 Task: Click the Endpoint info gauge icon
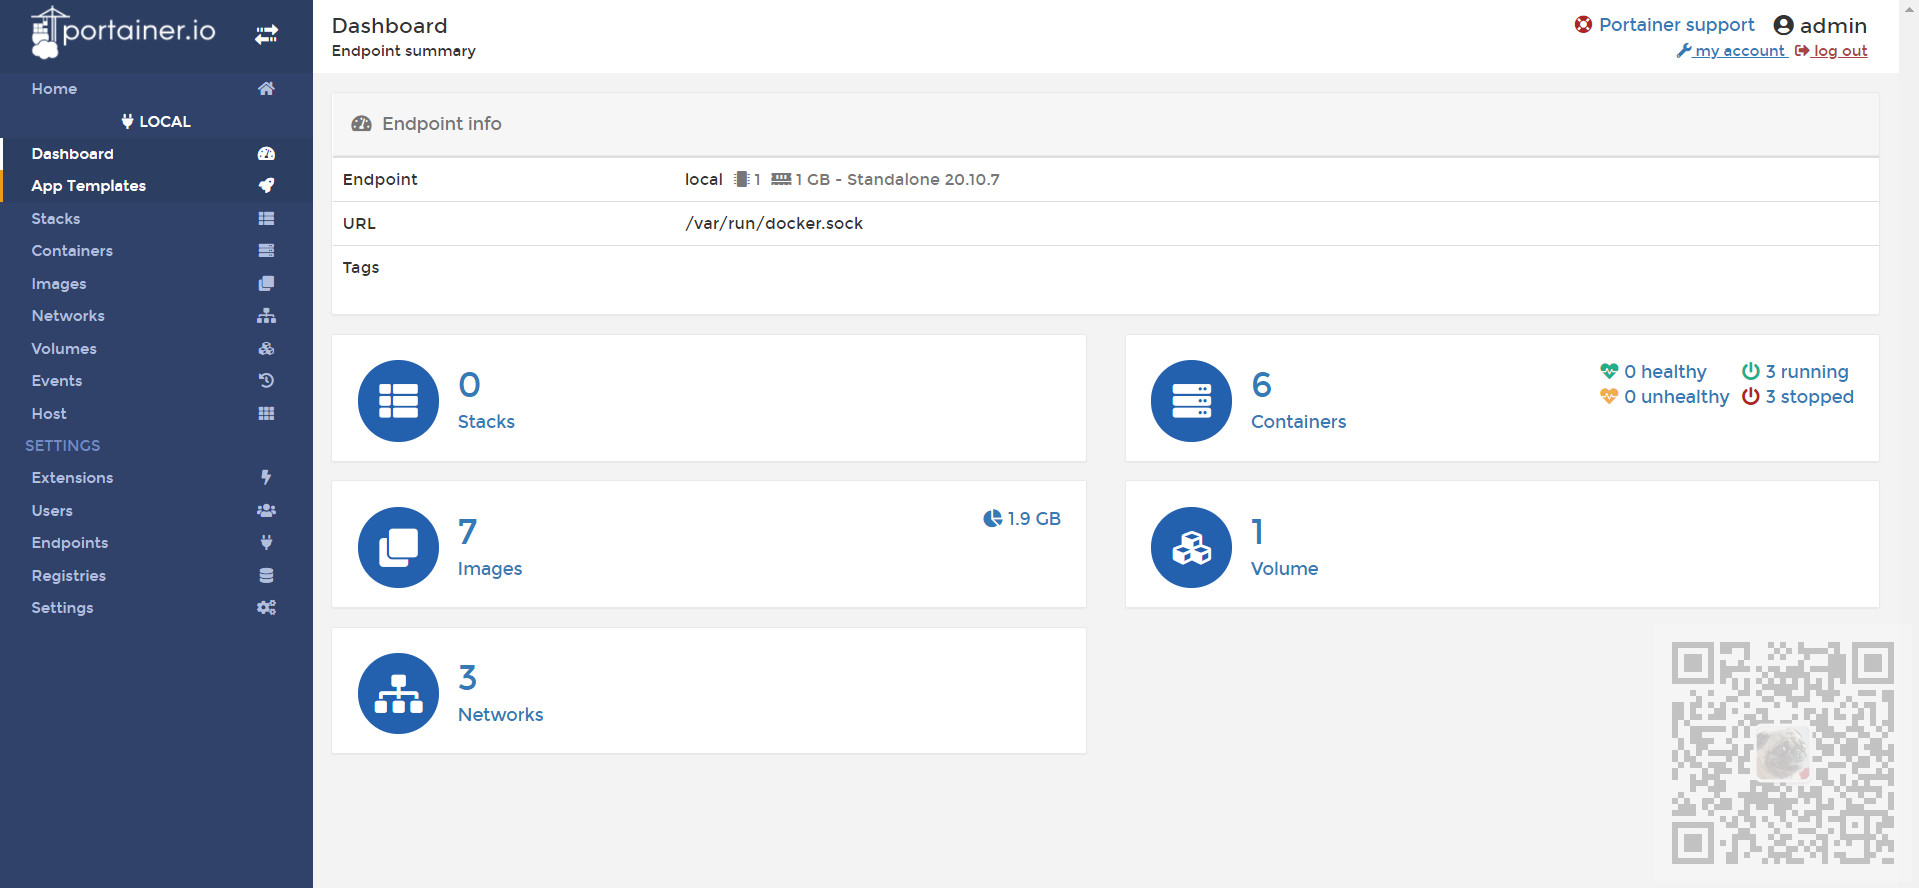361,124
